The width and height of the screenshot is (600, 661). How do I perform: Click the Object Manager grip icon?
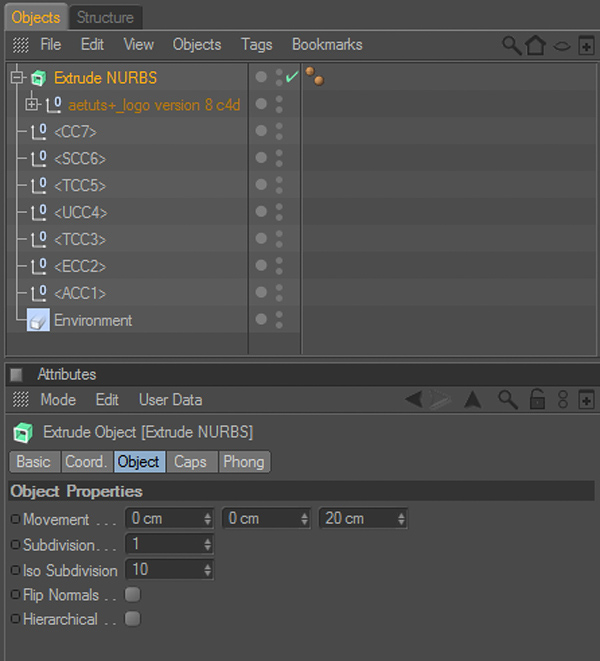point(21,45)
